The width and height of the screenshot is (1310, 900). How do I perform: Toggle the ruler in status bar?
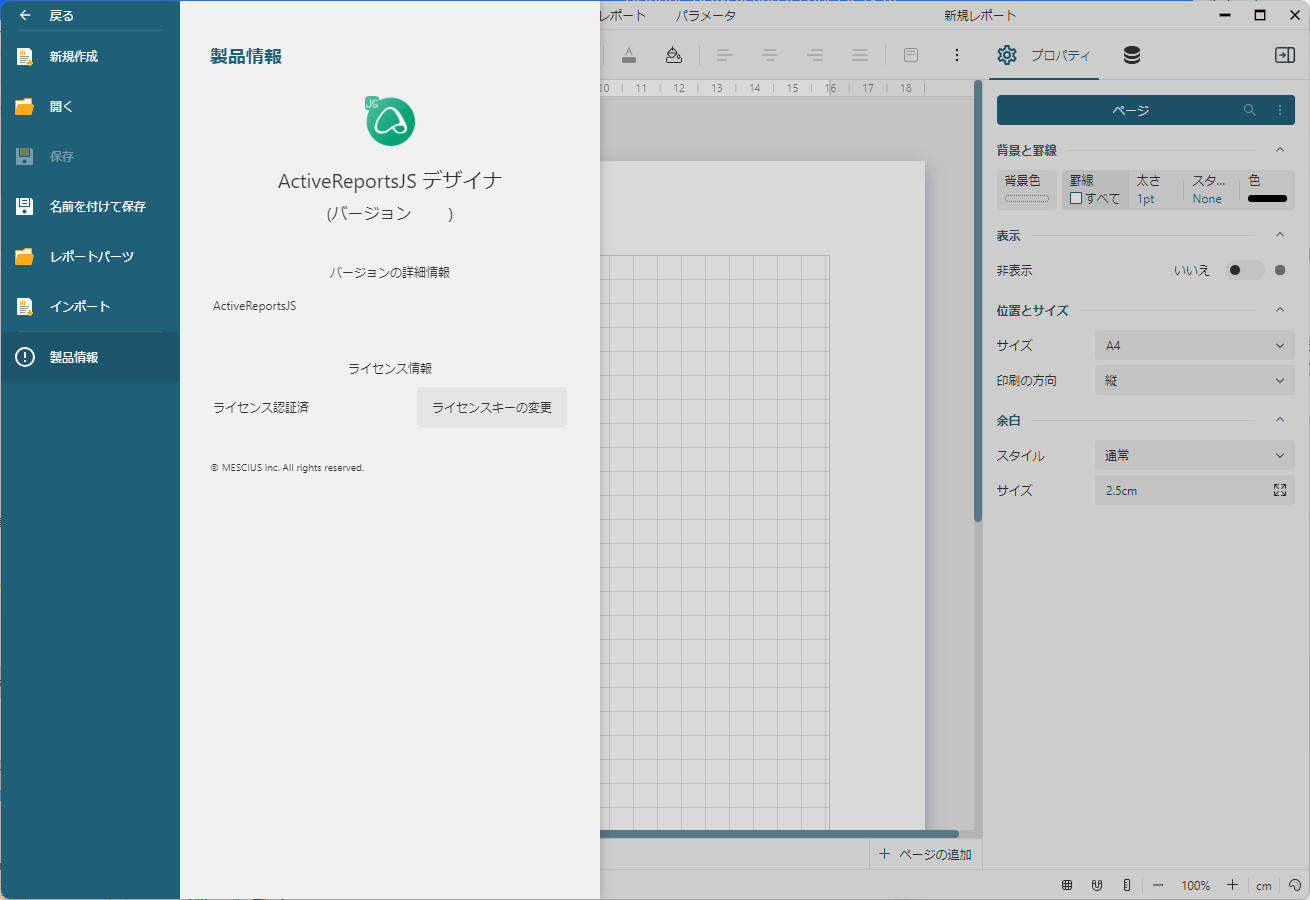[1127, 885]
